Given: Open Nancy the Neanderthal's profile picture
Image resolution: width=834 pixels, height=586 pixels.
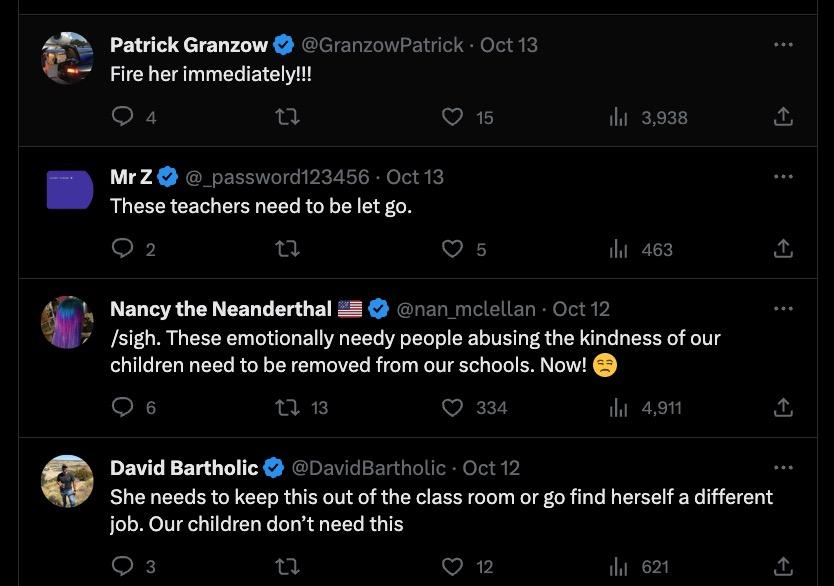Looking at the screenshot, I should pos(68,323).
